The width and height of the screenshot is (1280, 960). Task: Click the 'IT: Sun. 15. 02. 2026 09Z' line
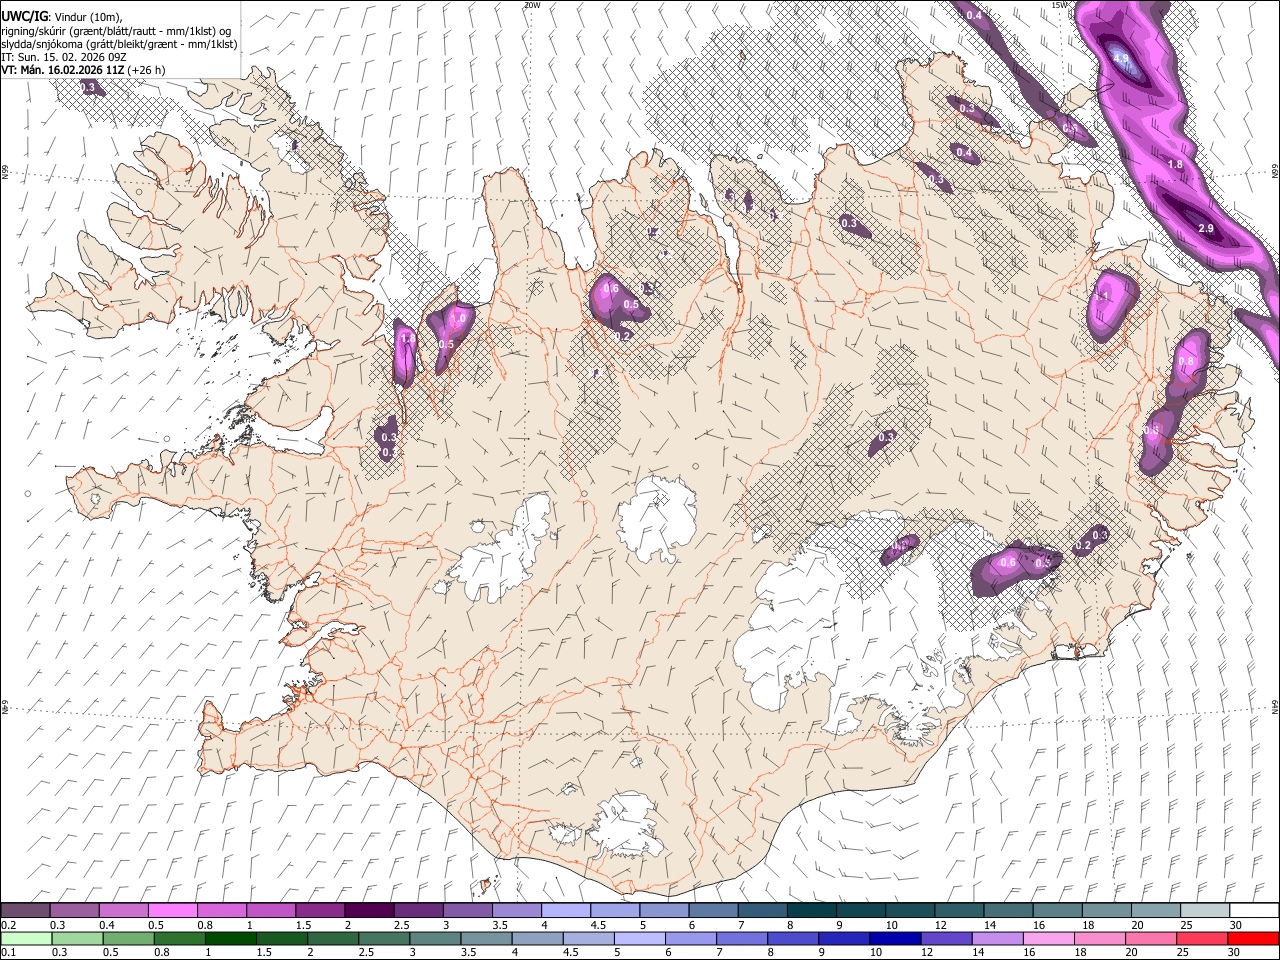pyautogui.click(x=63, y=58)
